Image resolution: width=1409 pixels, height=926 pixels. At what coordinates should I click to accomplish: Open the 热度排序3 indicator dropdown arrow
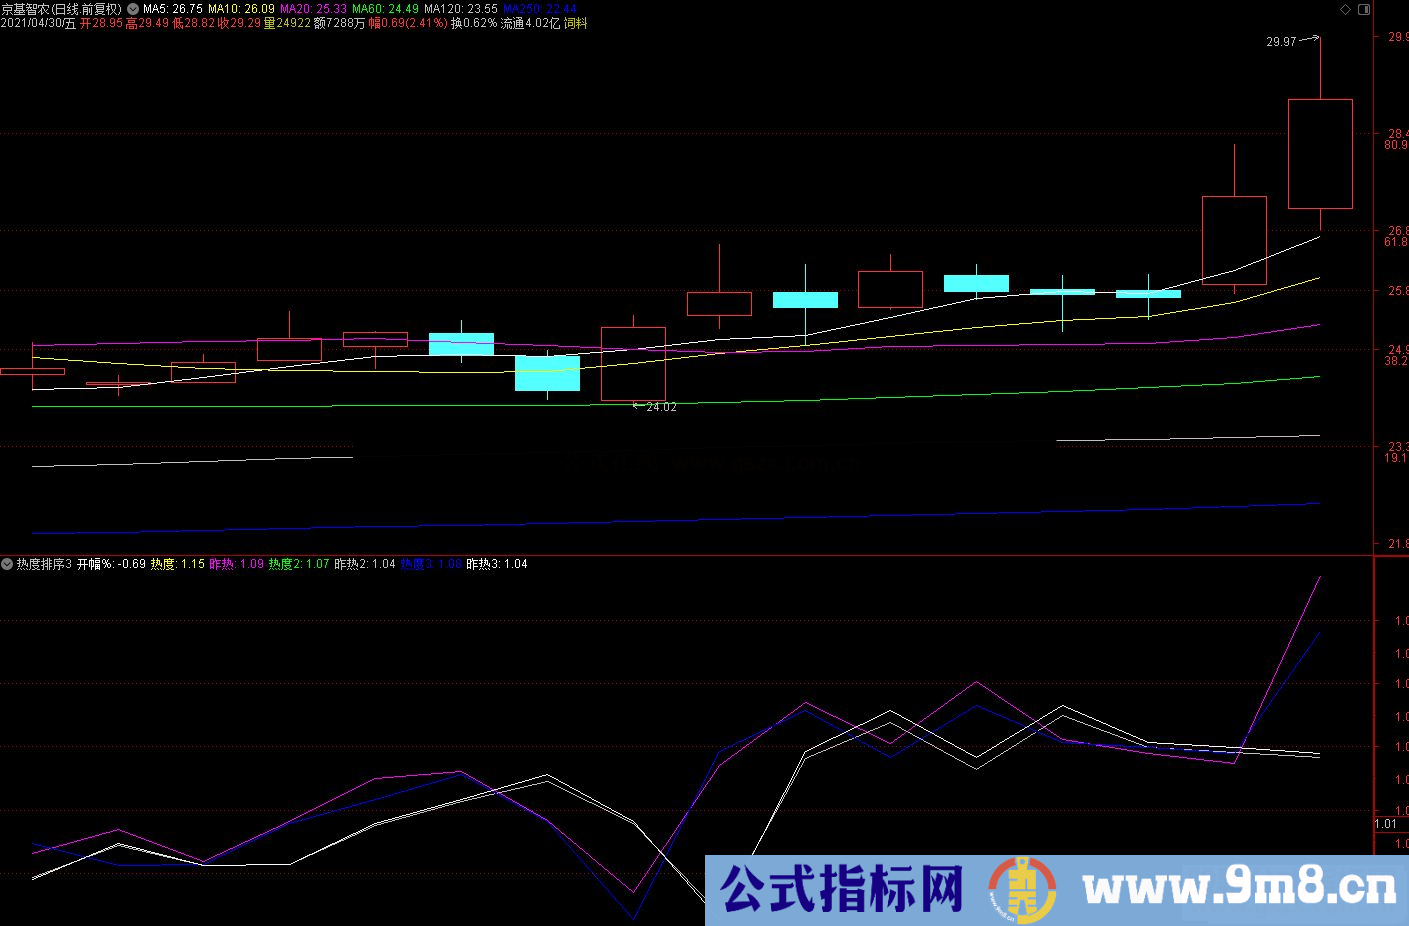(7, 564)
